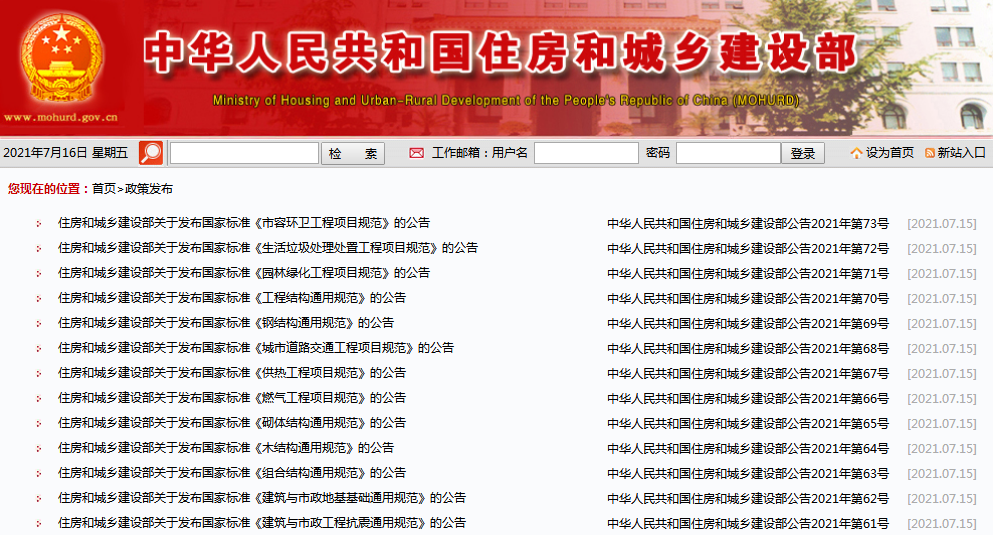Click the red arrow bullet beside 木结构通用规范
993x535 pixels.
38,448
